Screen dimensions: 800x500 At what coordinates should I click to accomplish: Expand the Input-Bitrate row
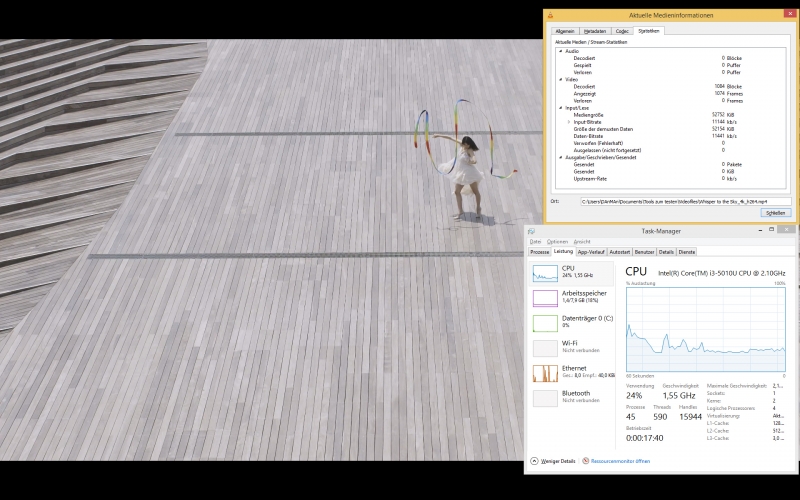pos(569,122)
